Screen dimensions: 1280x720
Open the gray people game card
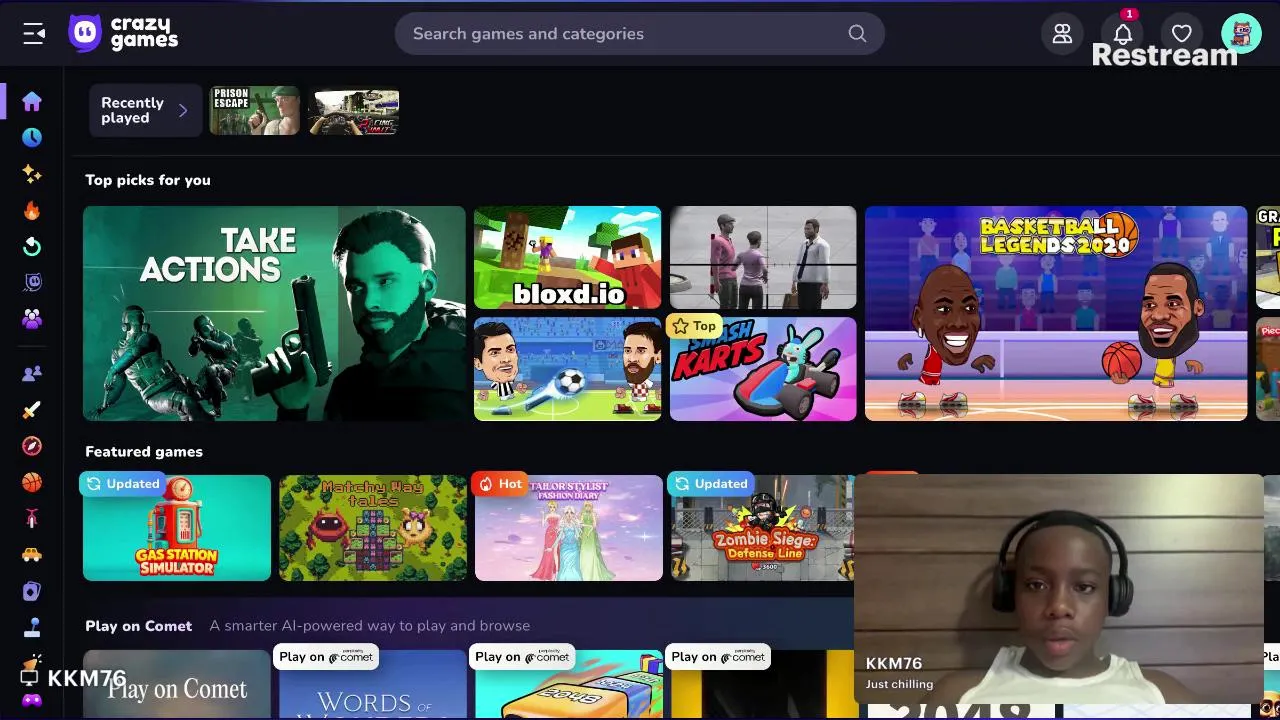[x=763, y=258]
